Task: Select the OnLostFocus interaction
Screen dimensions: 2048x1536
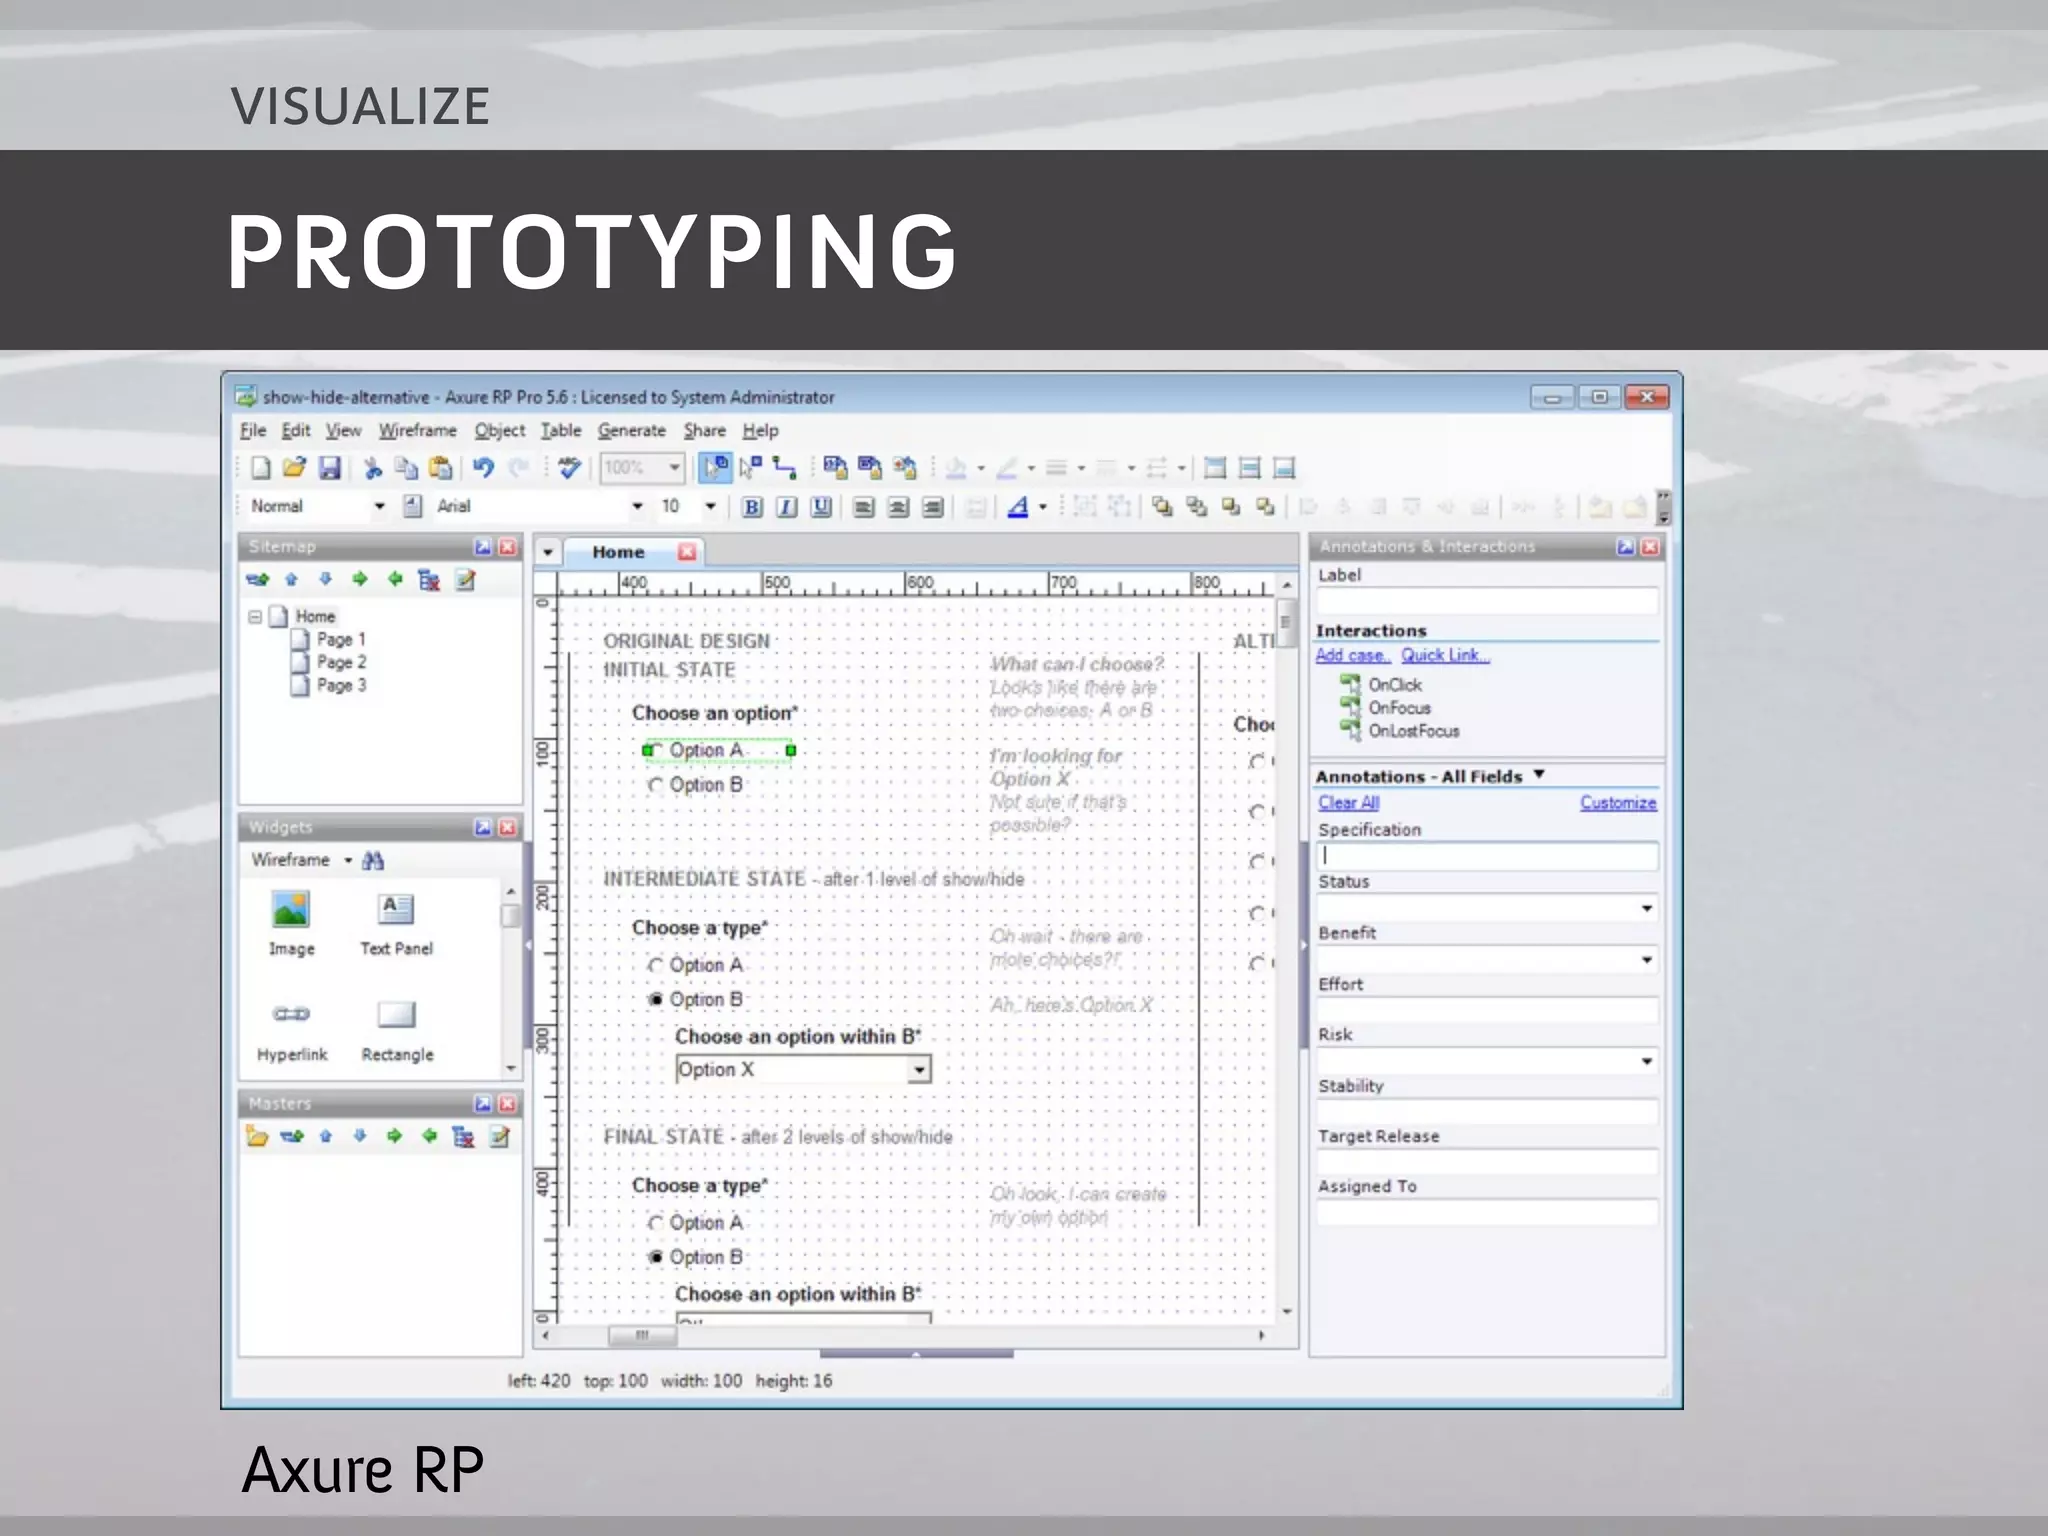Action: pyautogui.click(x=1414, y=731)
